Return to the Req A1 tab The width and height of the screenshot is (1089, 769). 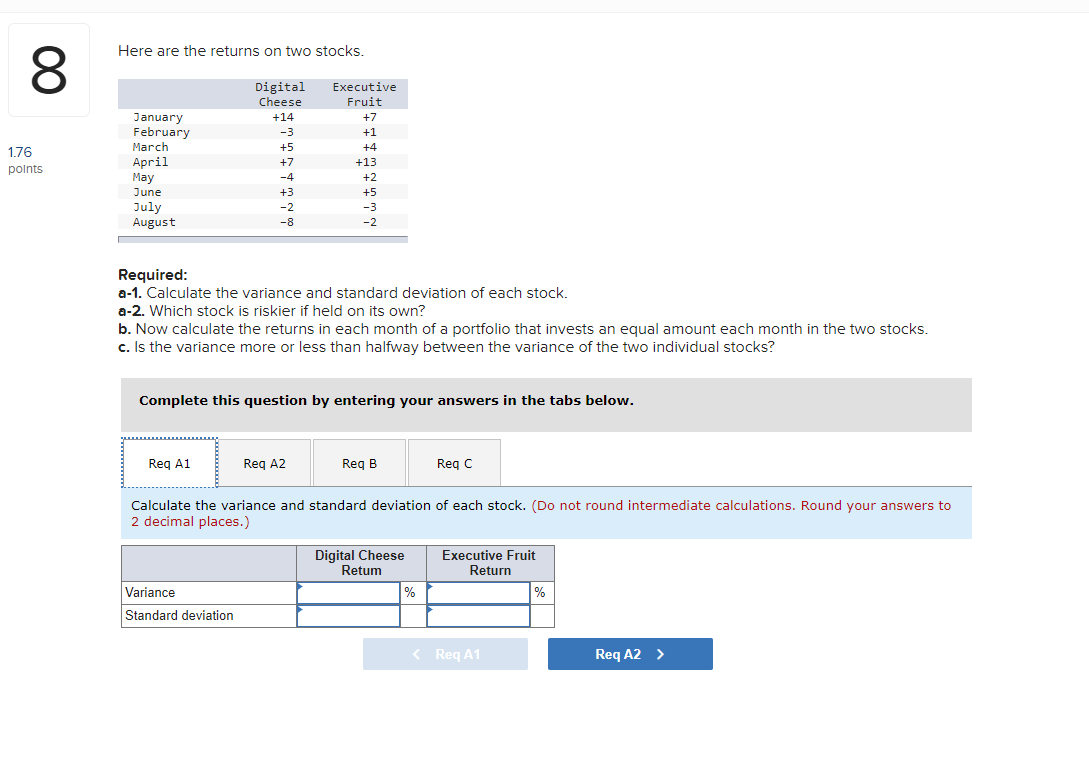(x=169, y=462)
